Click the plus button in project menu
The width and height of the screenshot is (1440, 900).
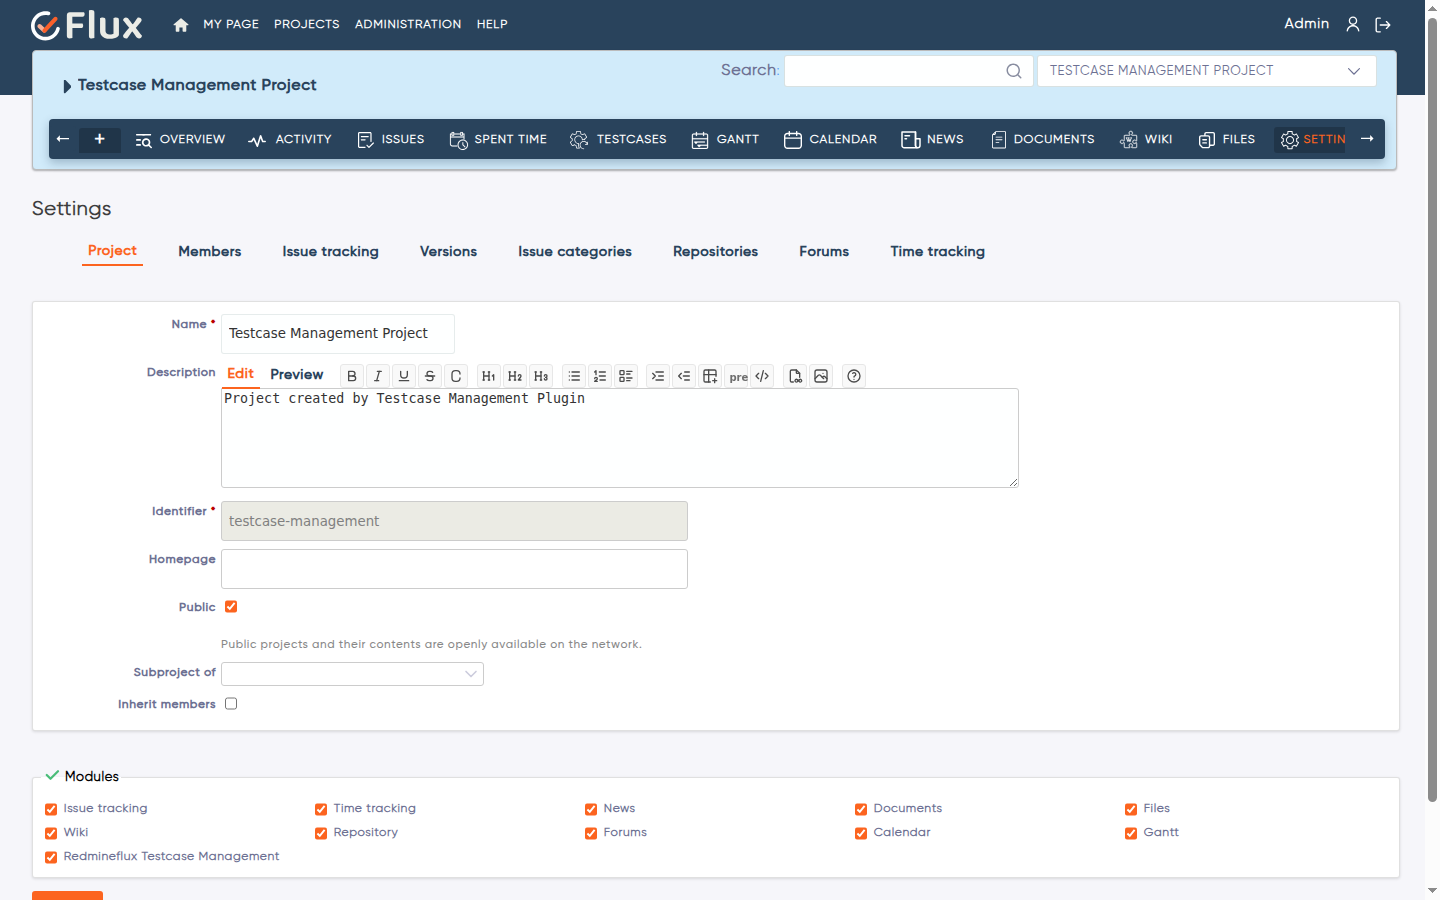(x=100, y=139)
